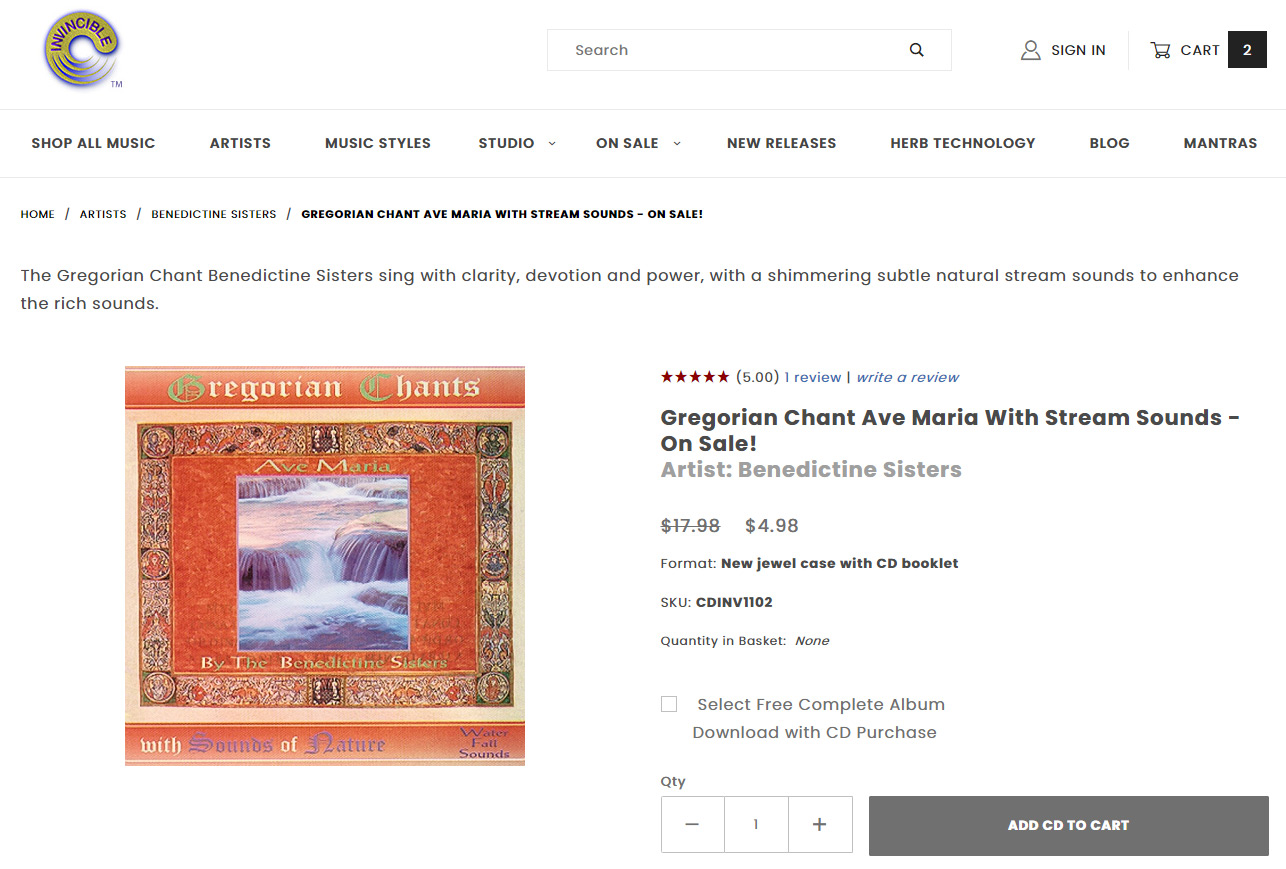
Task: Click the shopping cart icon
Action: [1160, 50]
